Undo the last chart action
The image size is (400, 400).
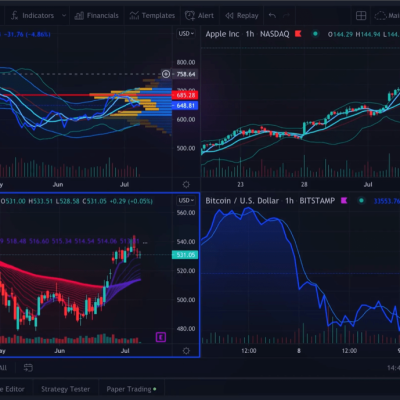click(x=272, y=15)
